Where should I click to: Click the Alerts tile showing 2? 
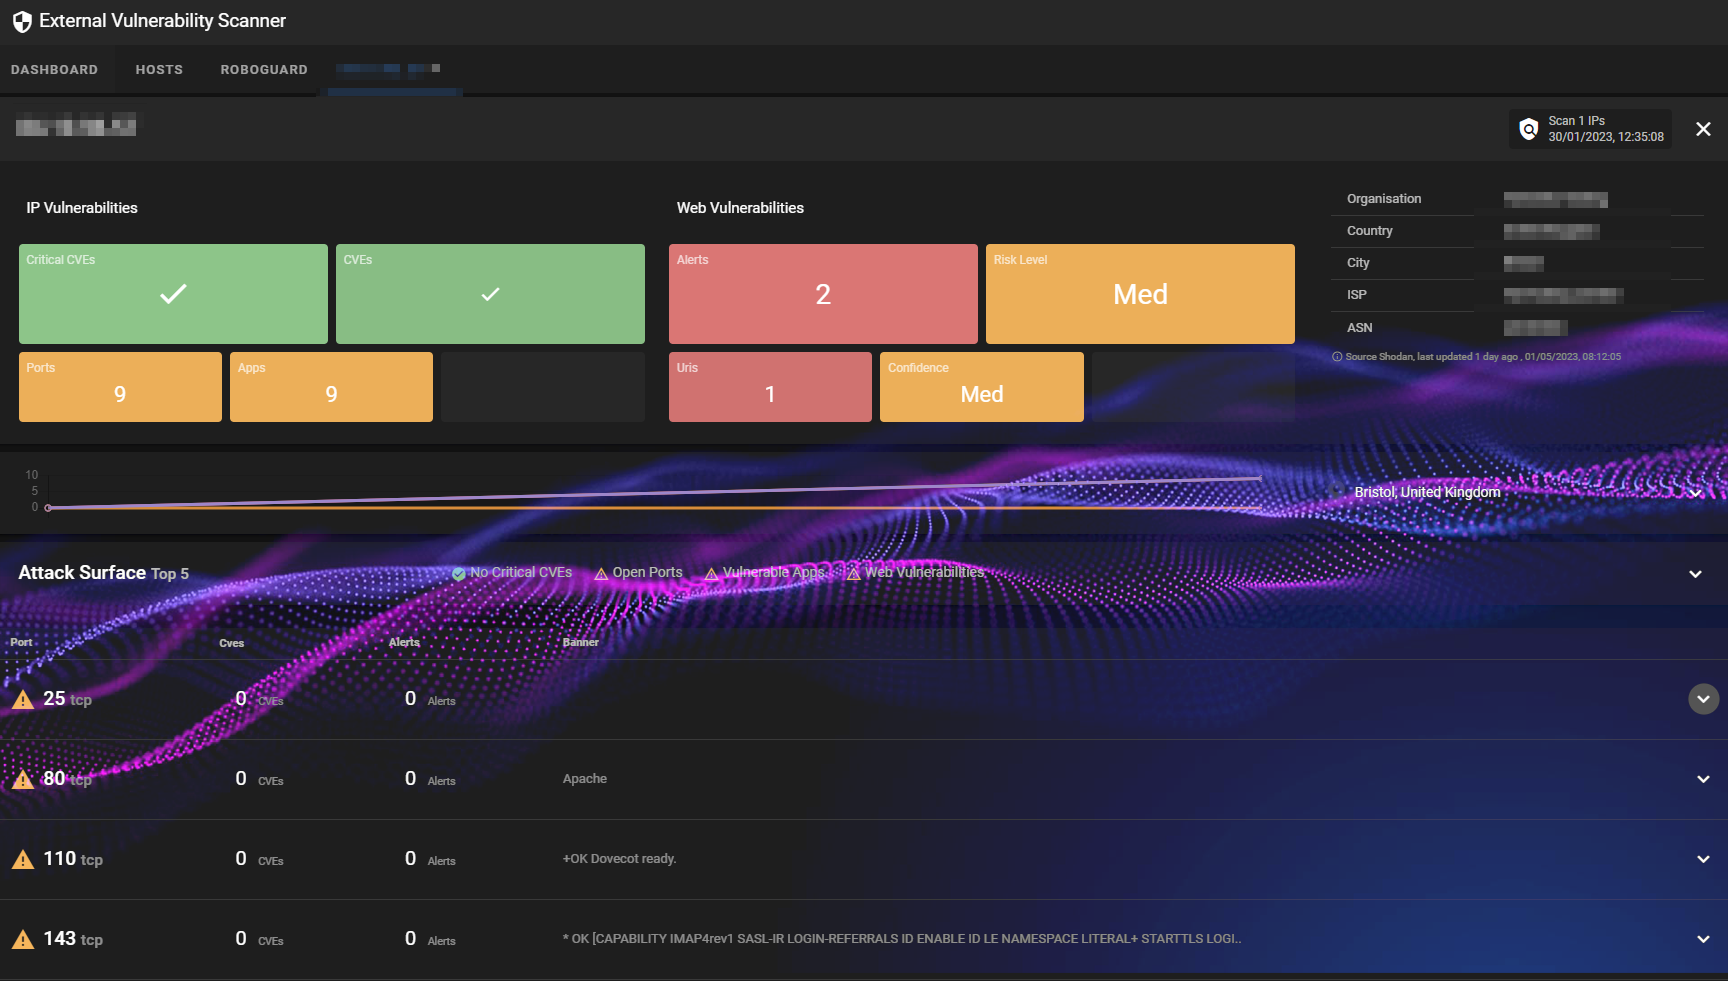(823, 294)
